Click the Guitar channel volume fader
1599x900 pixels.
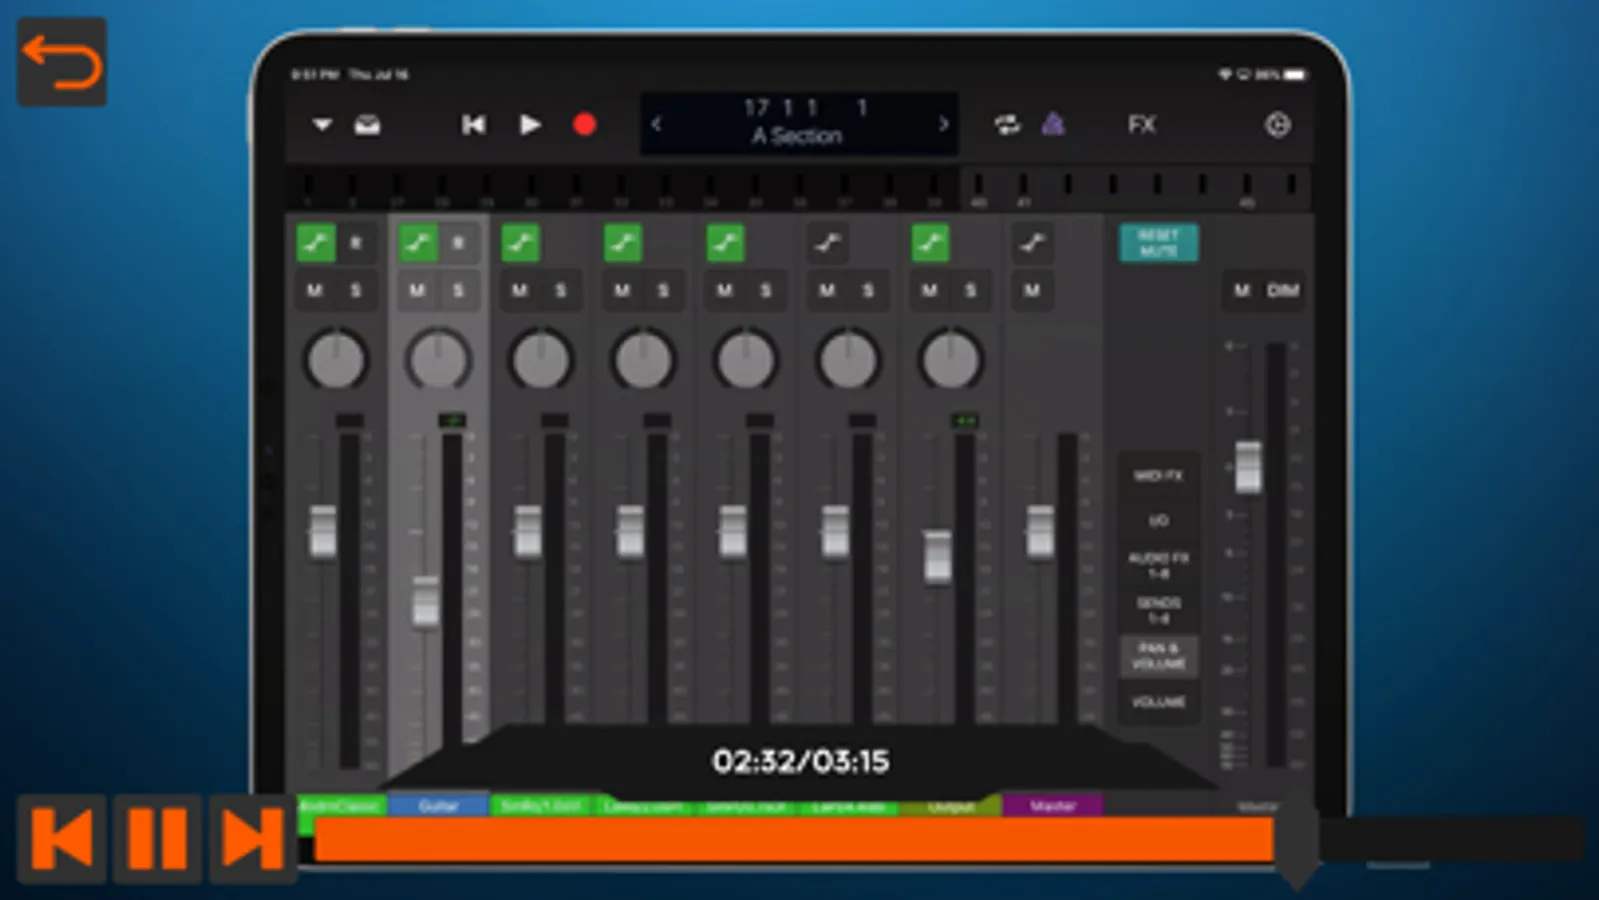pos(426,602)
